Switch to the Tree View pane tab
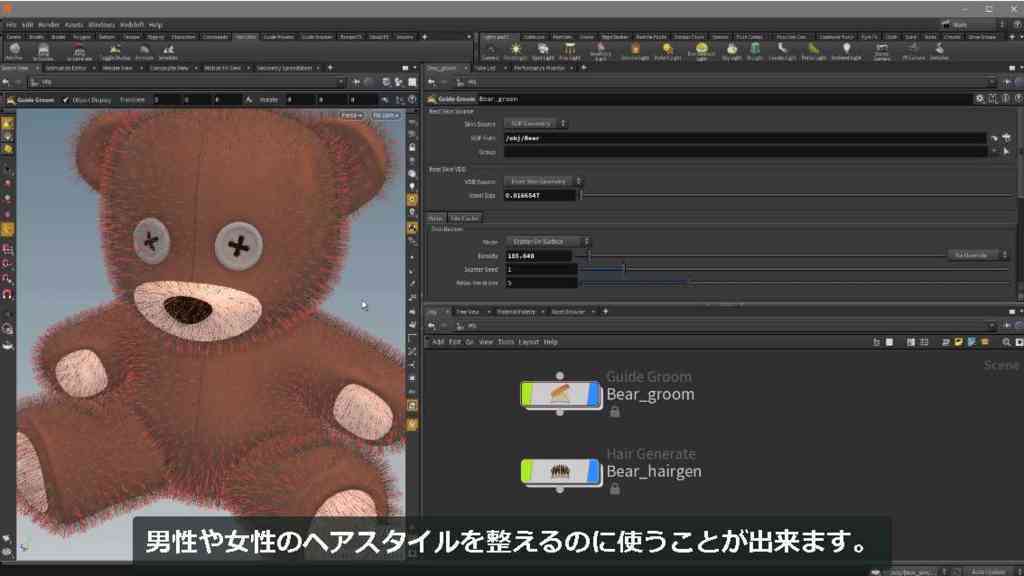 [x=468, y=312]
